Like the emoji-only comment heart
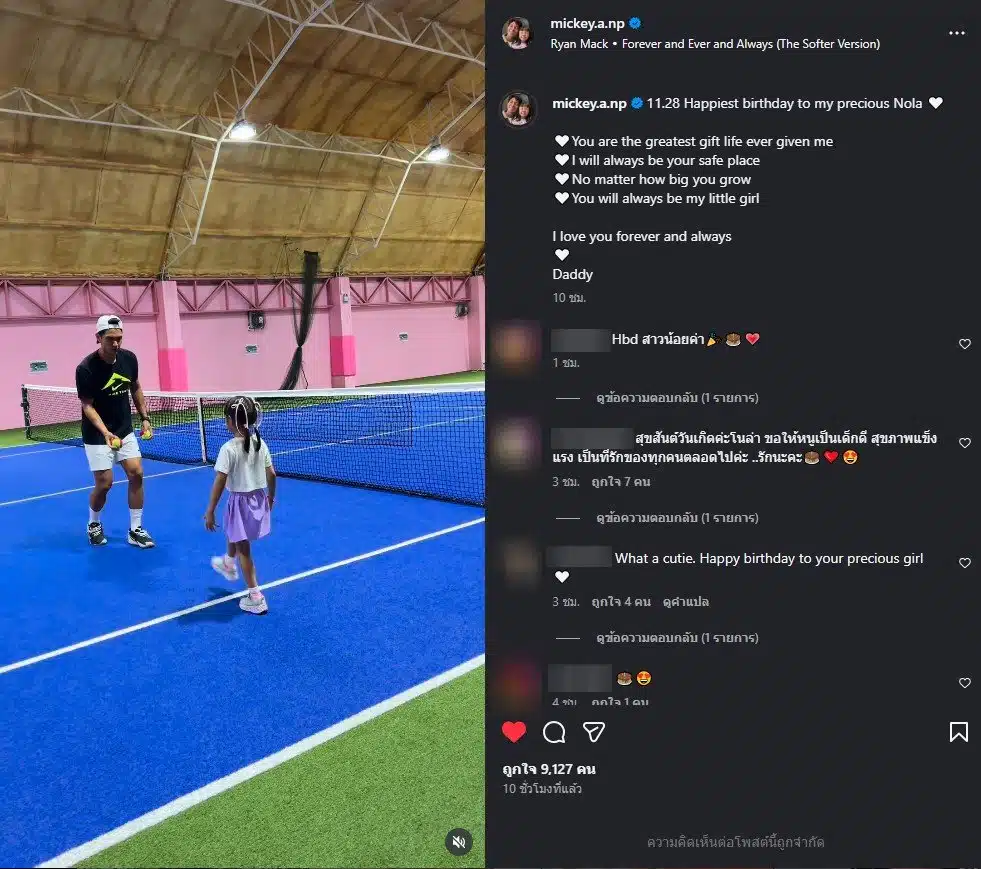 pyautogui.click(x=965, y=683)
